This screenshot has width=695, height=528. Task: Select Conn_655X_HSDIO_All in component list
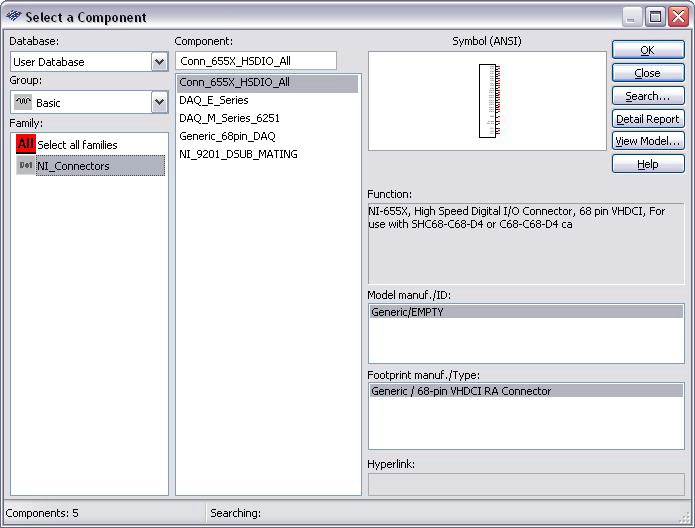pos(234,83)
